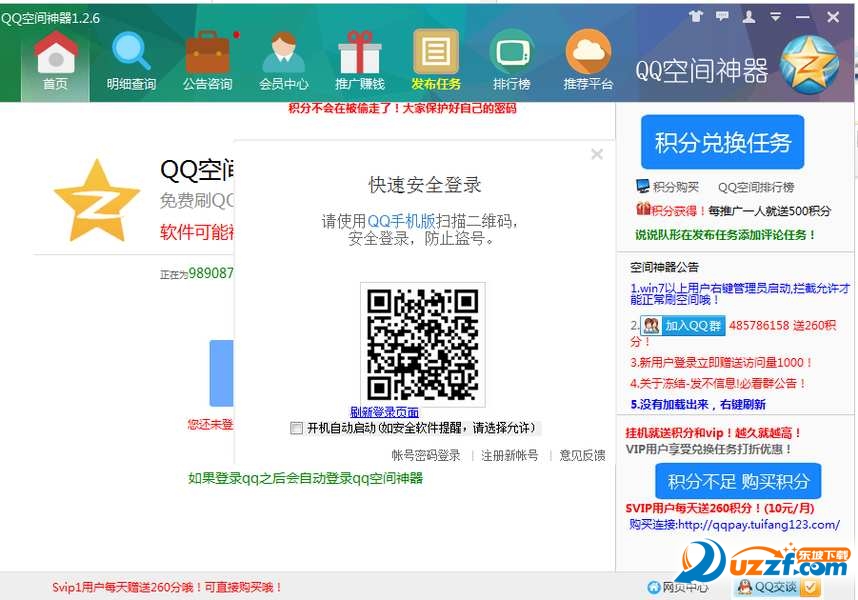Image resolution: width=858 pixels, height=600 pixels.
Task: Open 推广赚钱 gift icon
Action: 360,53
